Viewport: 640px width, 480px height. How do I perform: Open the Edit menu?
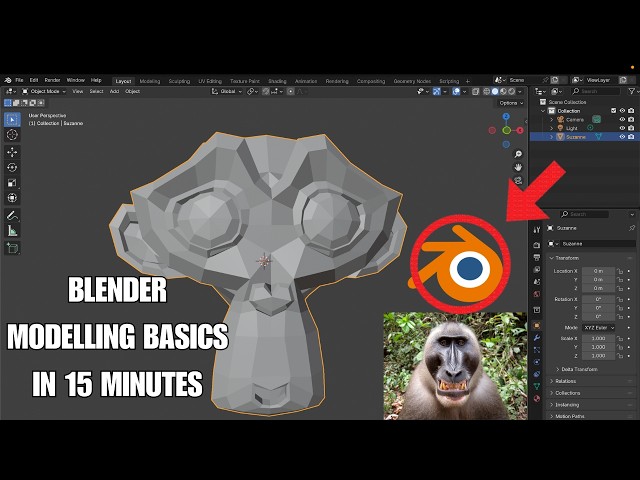point(34,80)
